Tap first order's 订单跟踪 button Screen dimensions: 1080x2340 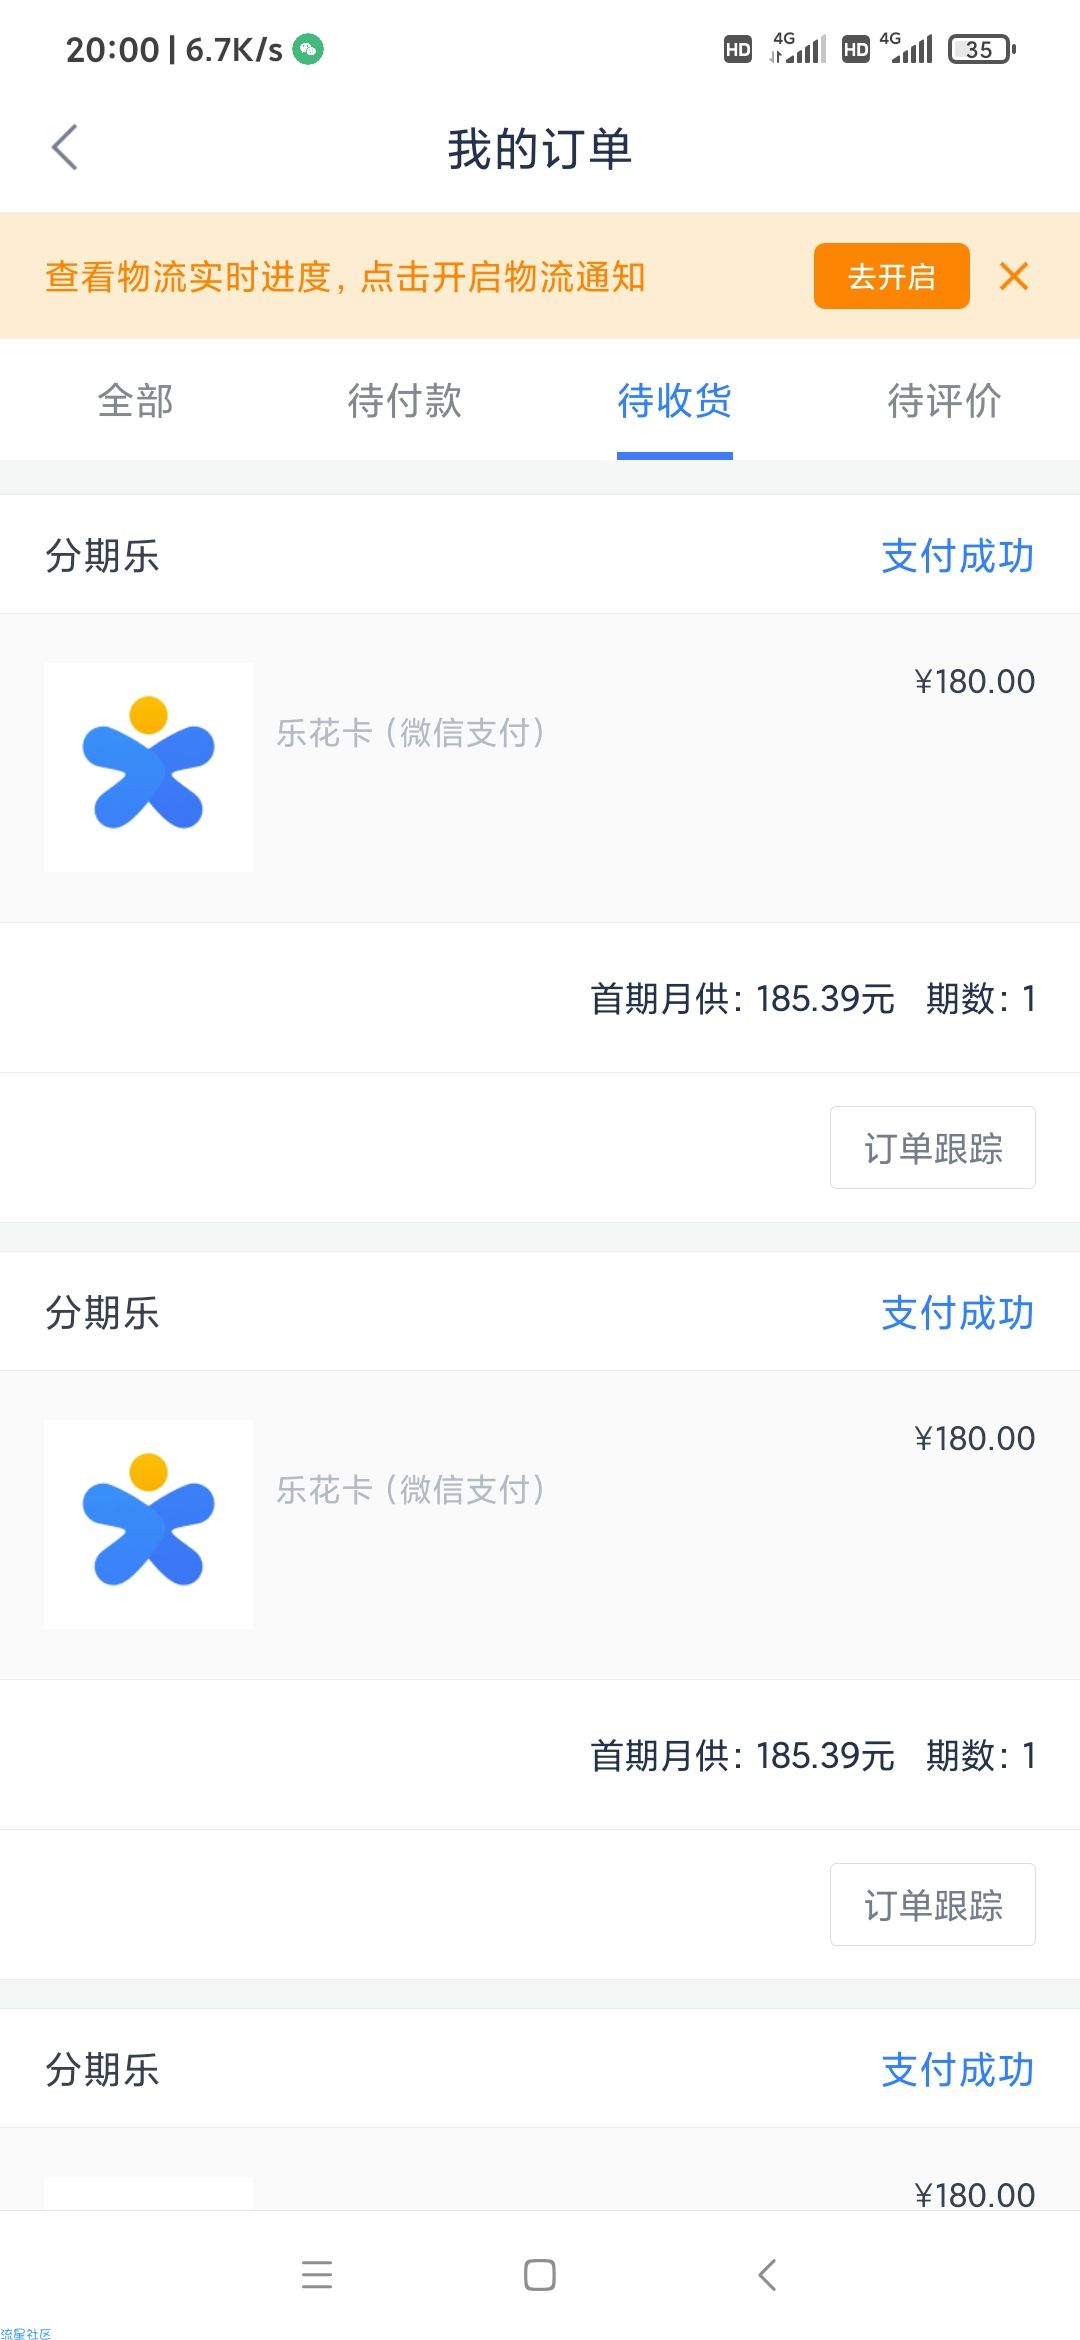(x=933, y=1148)
